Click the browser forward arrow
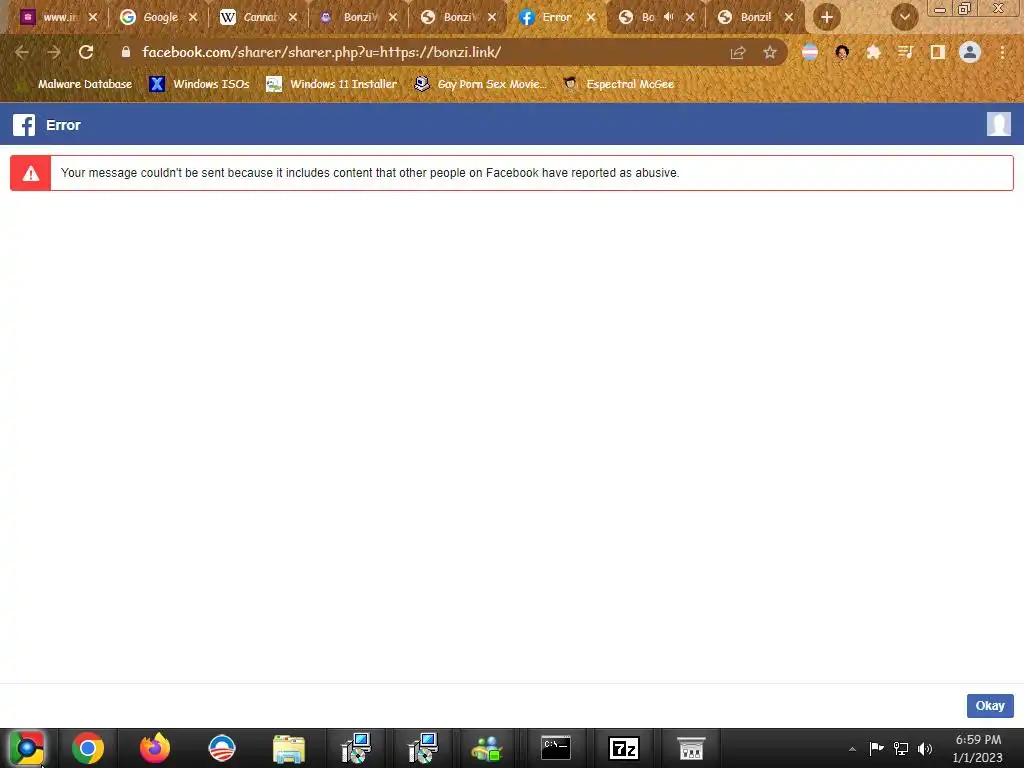This screenshot has width=1024, height=768. coord(54,52)
